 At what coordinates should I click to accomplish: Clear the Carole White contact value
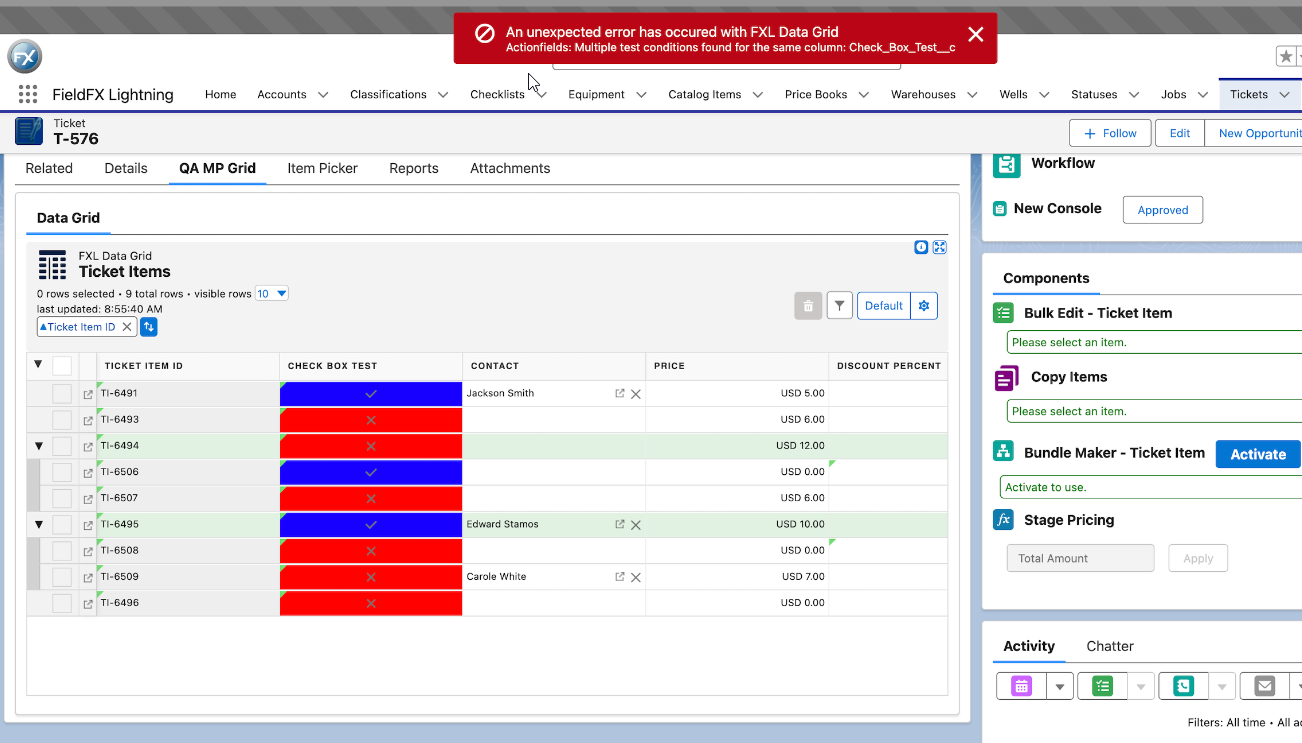pyautogui.click(x=636, y=577)
